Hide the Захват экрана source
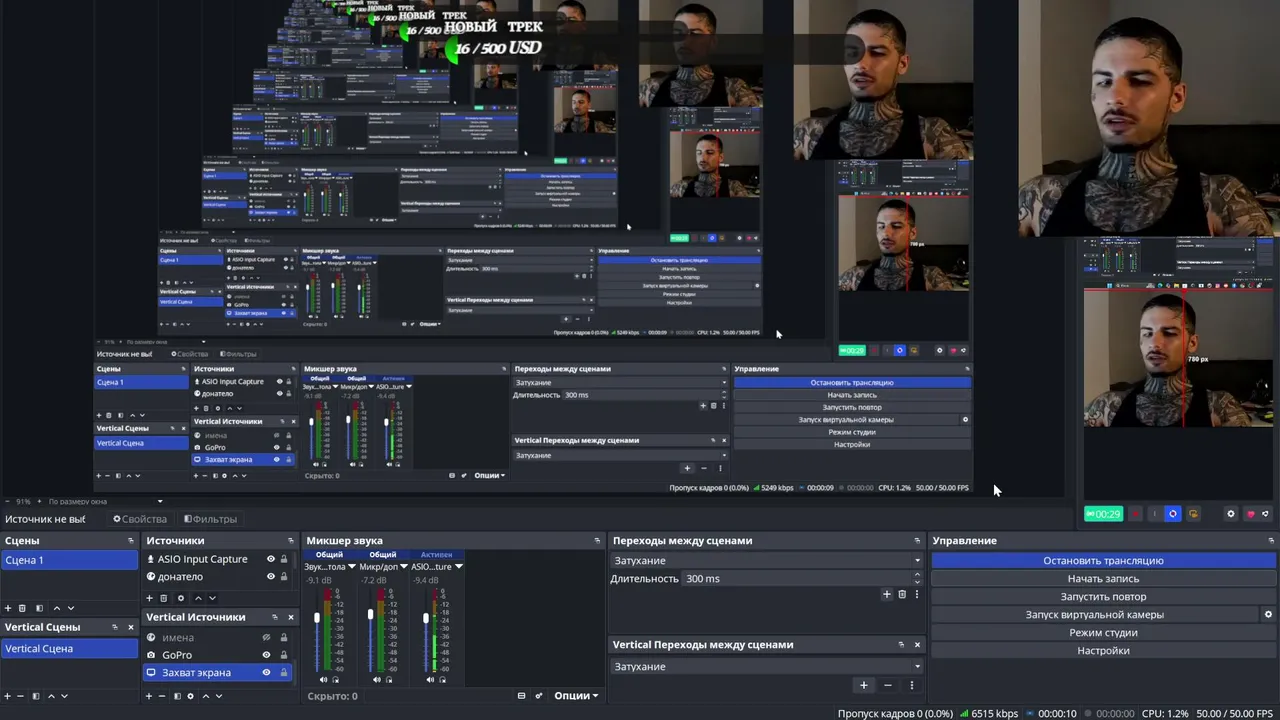The height and width of the screenshot is (720, 1280). [x=266, y=673]
